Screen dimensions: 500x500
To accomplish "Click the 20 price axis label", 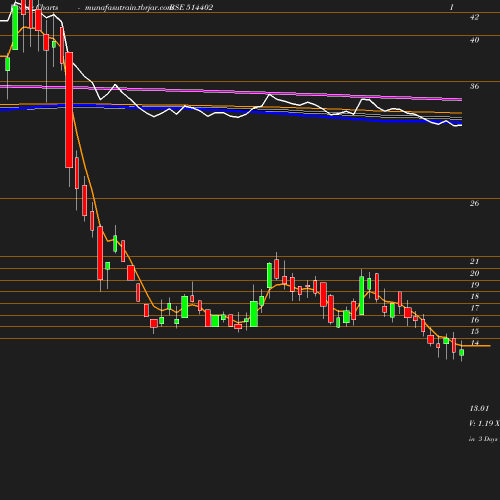I will [x=474, y=273].
